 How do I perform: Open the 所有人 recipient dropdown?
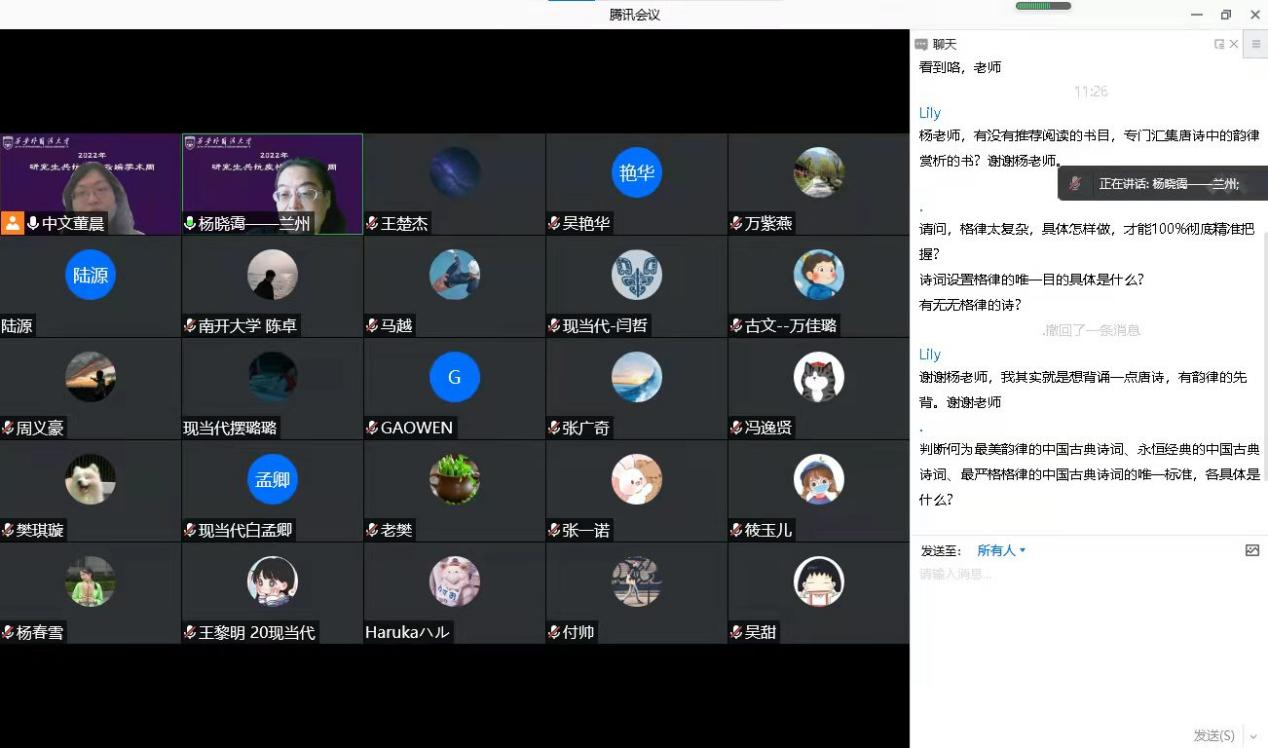(x=1001, y=550)
